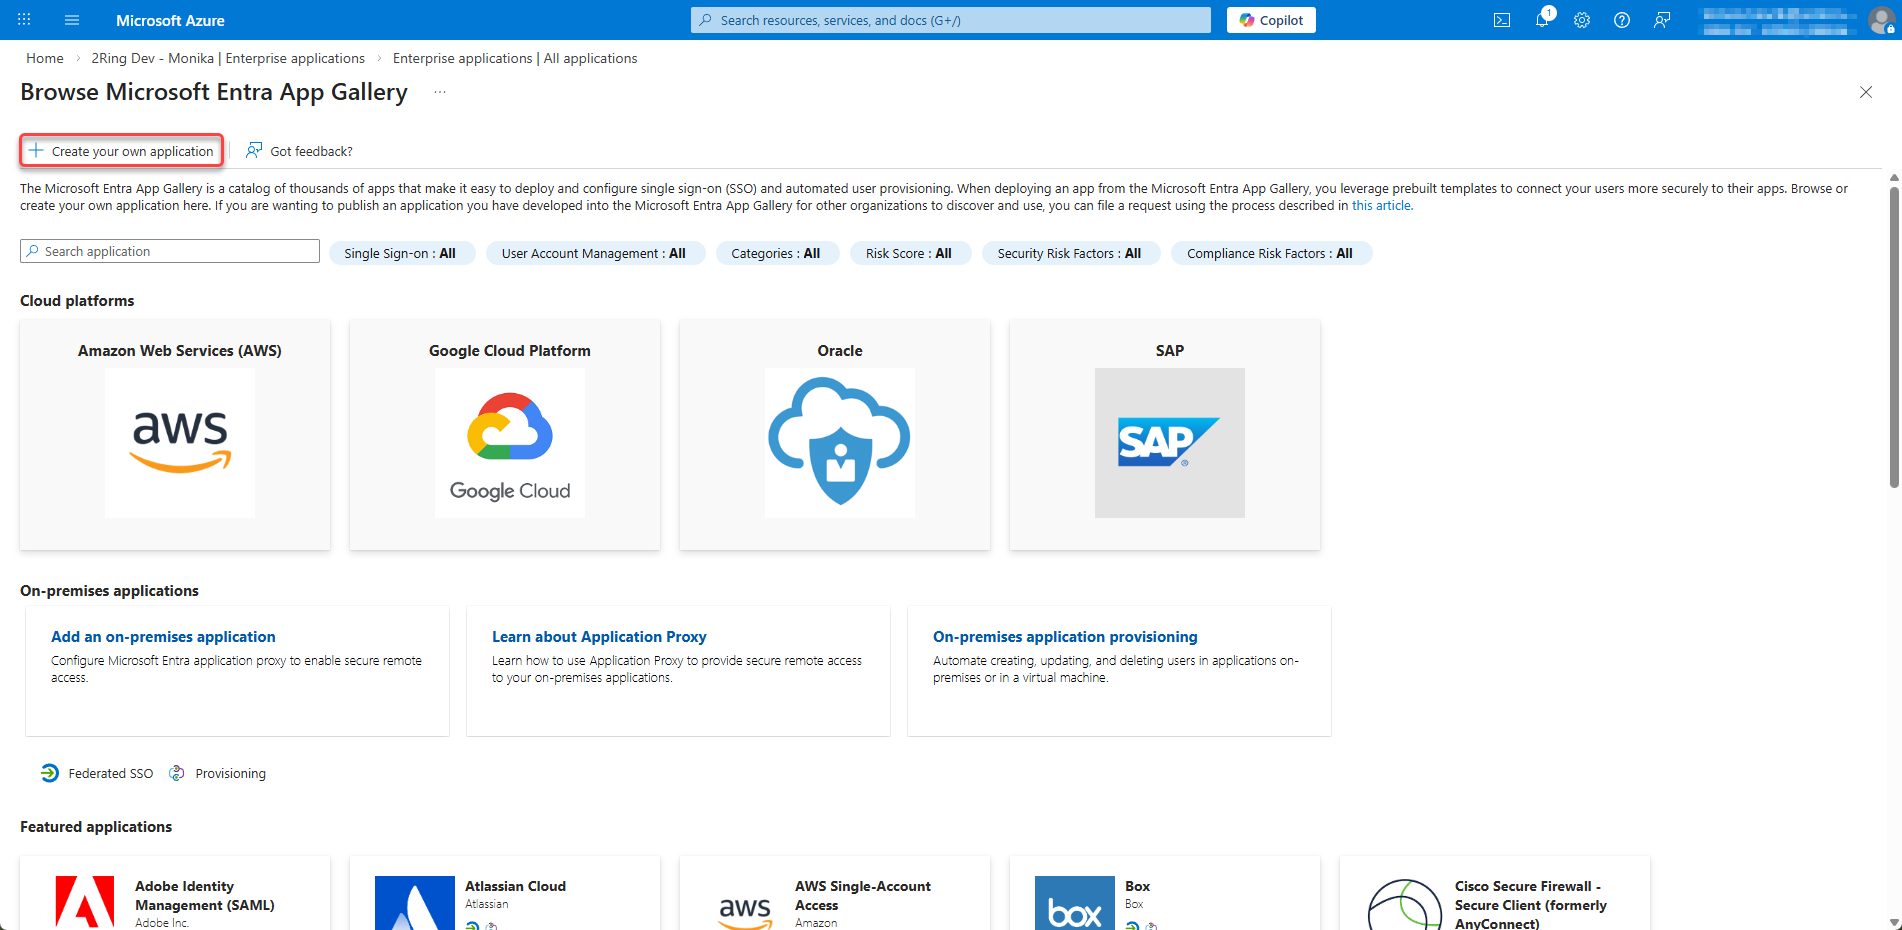
Task: Expand the Categories filter
Action: pos(775,253)
